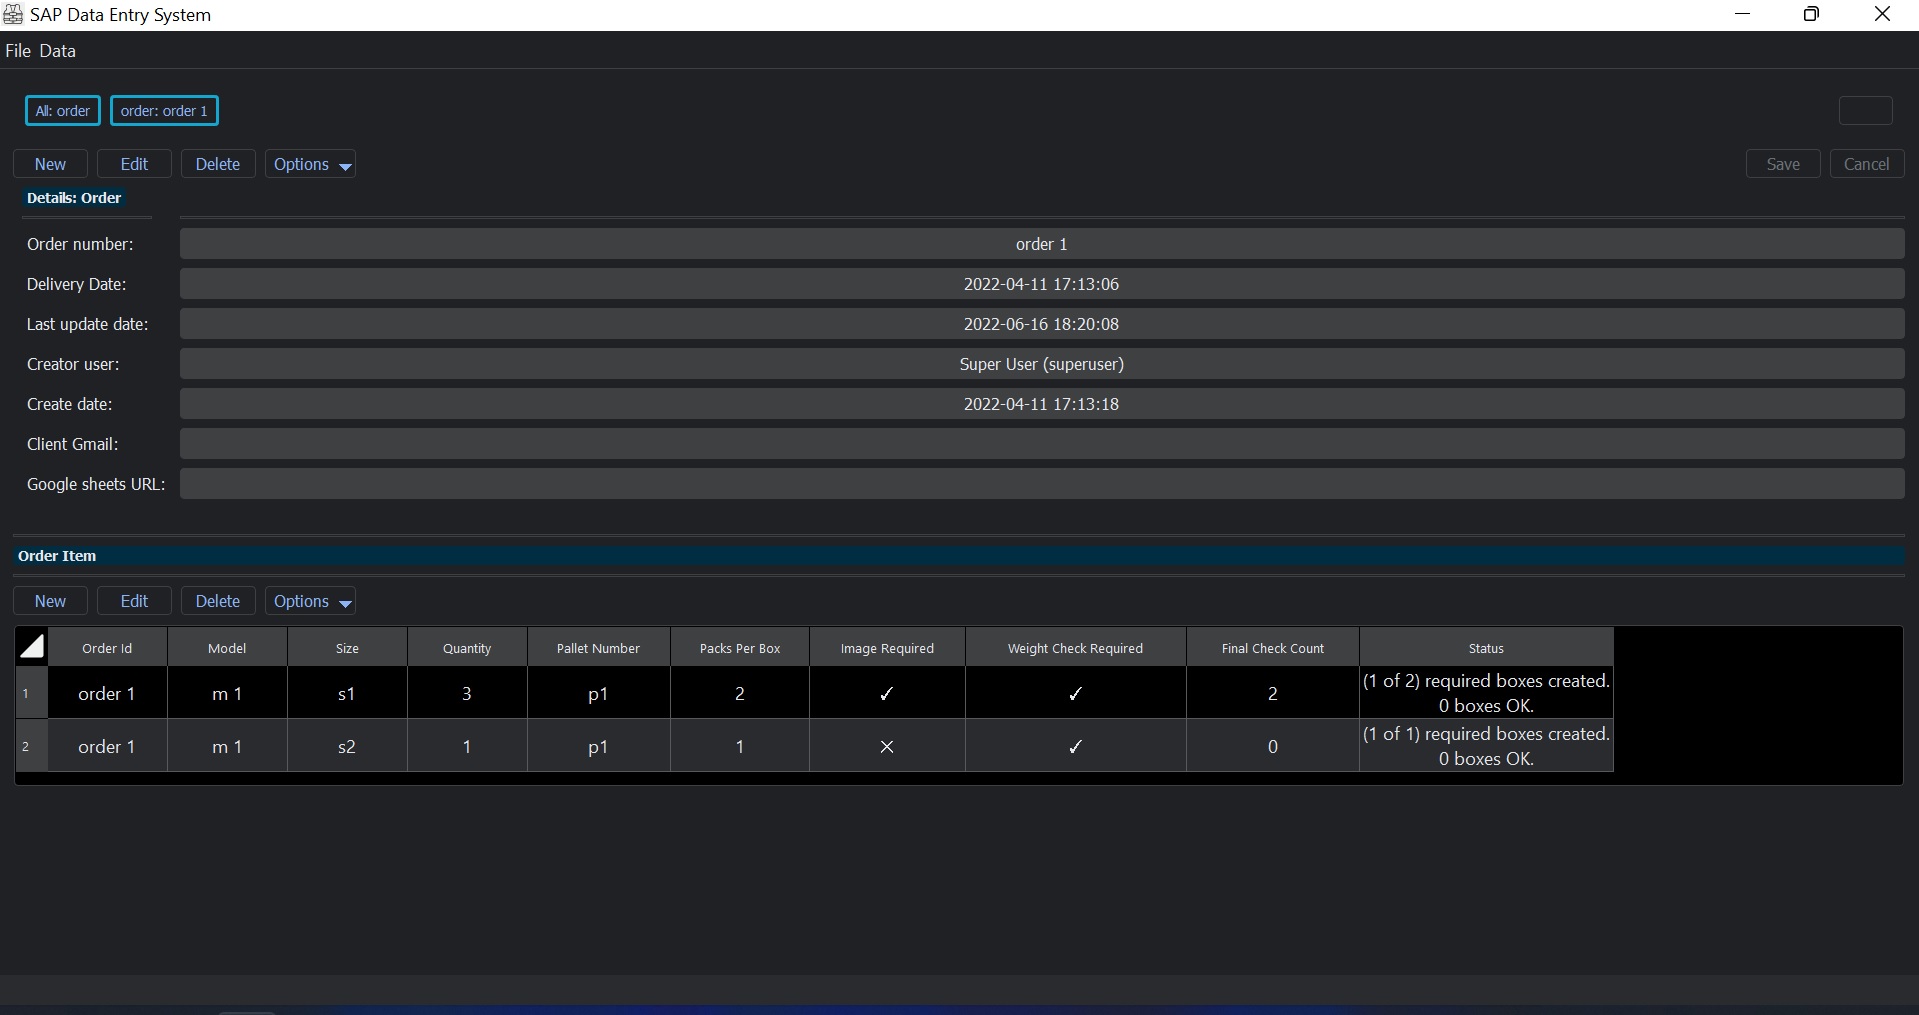Click pallet 'p1' cell in s2 row
Viewport: 1919px width, 1015px height.
(598, 746)
